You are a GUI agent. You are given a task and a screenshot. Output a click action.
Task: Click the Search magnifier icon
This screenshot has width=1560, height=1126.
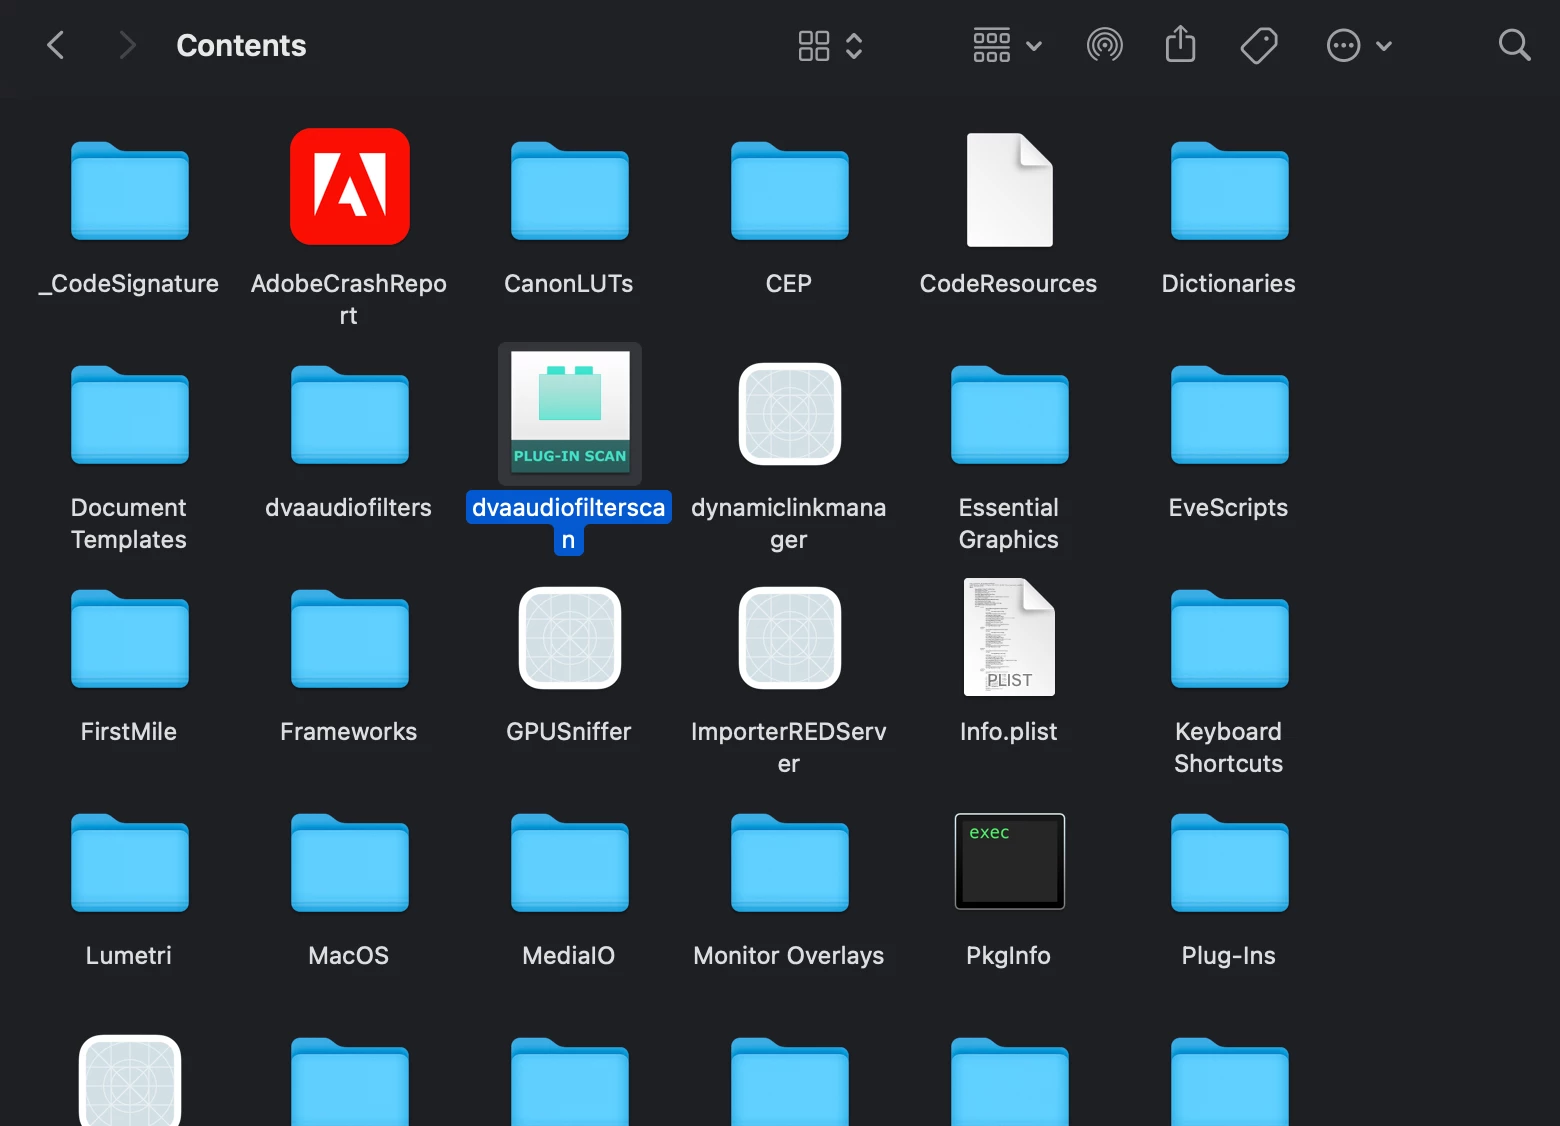[x=1514, y=44]
